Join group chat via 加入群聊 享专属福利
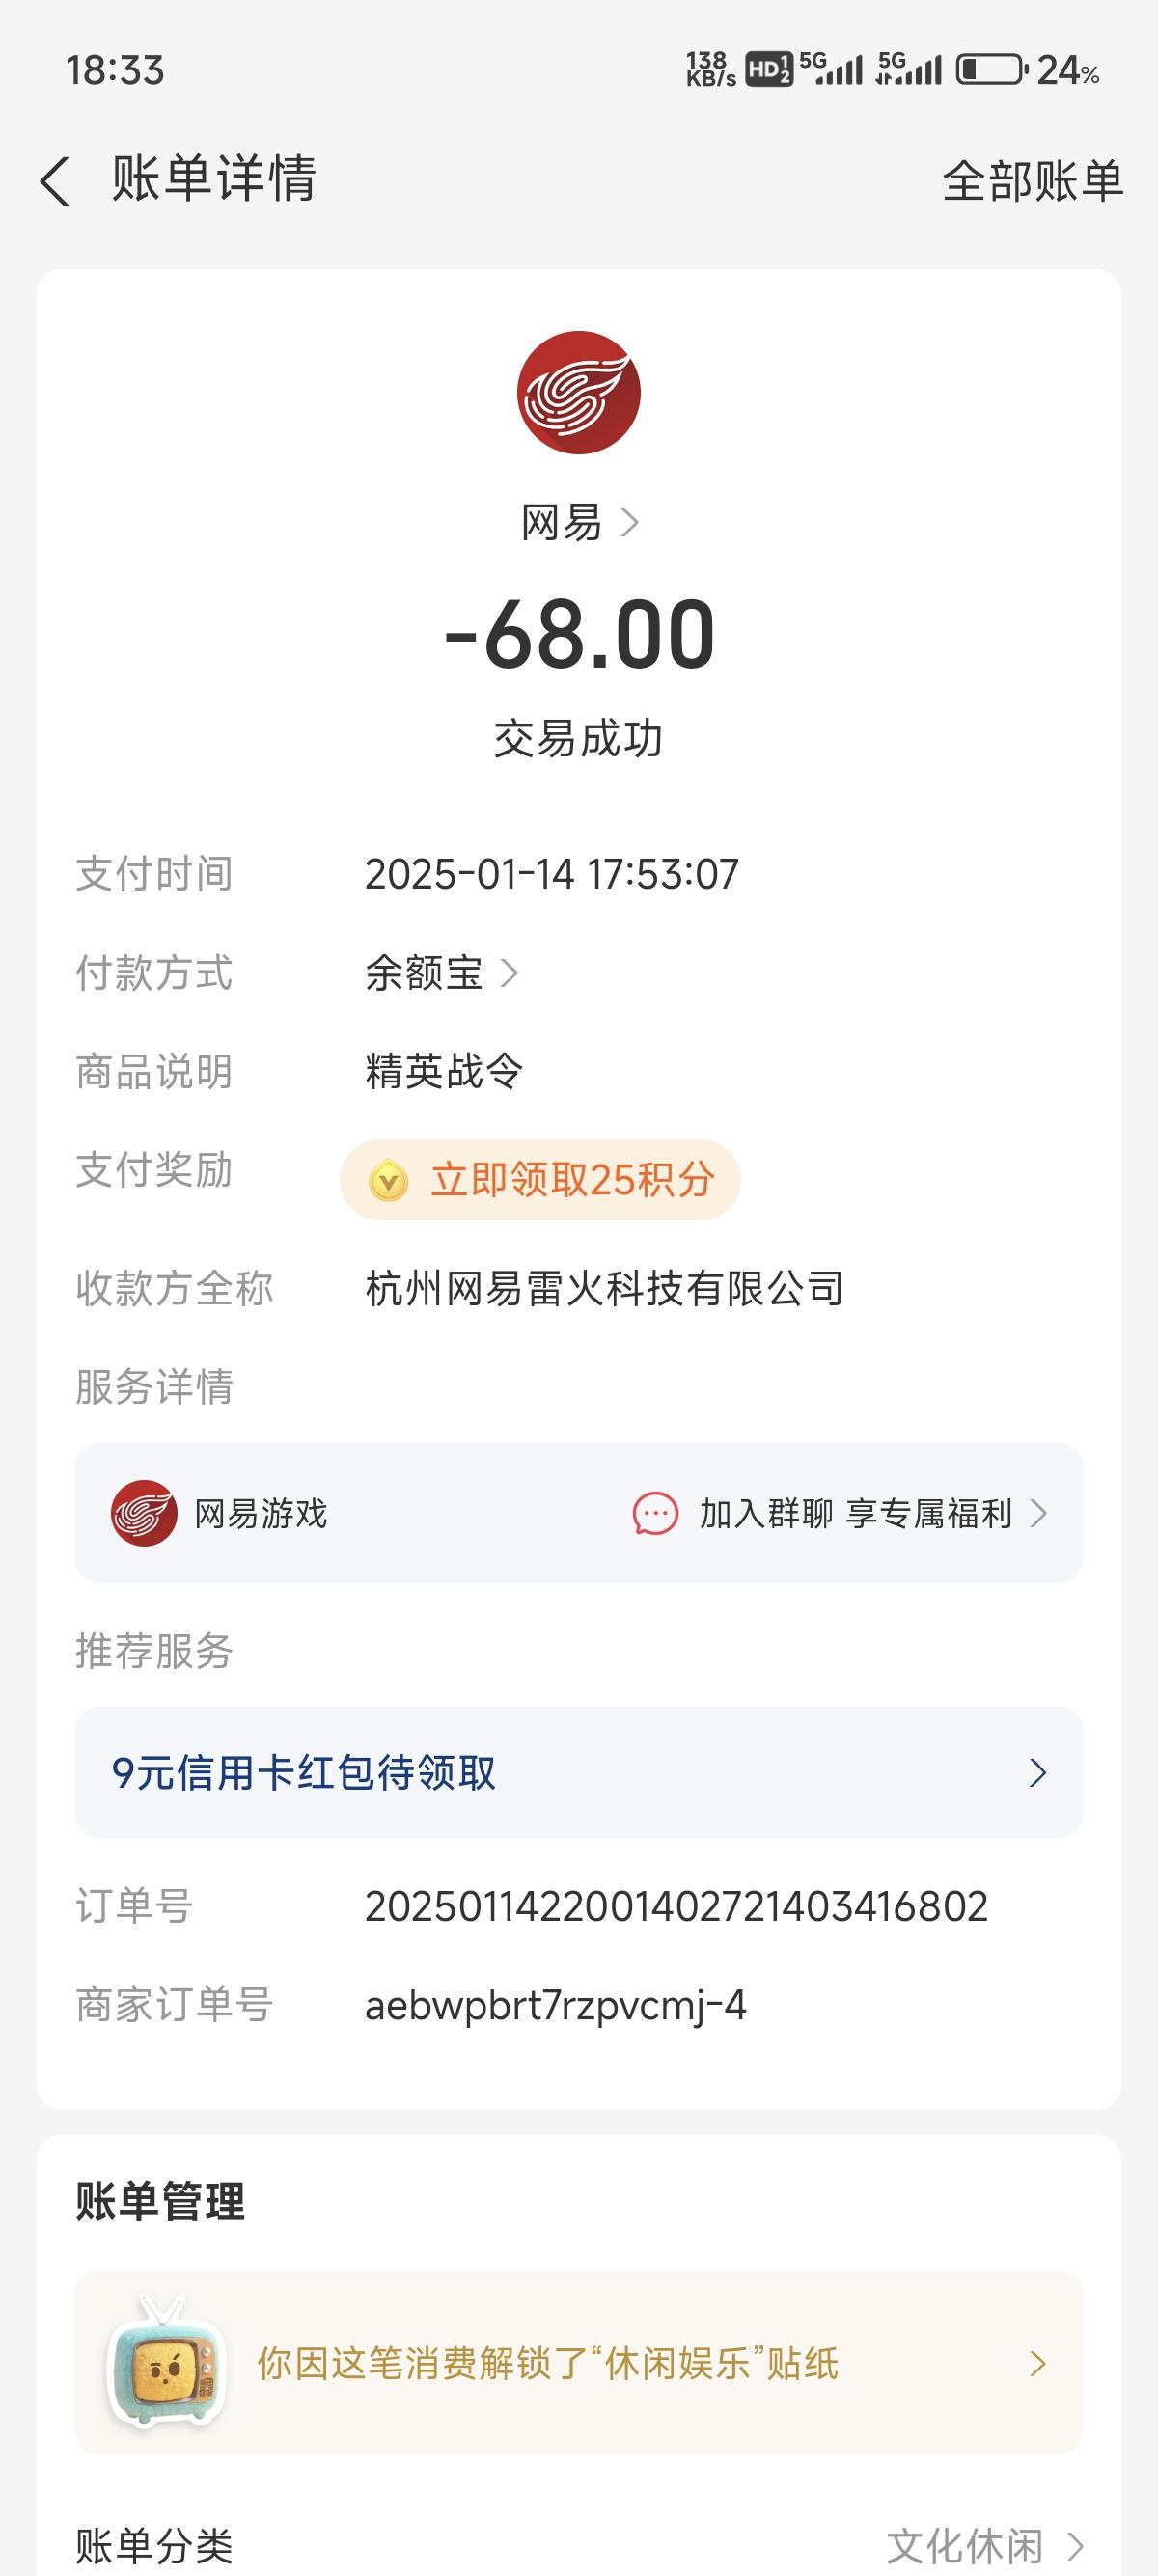 pos(856,1513)
